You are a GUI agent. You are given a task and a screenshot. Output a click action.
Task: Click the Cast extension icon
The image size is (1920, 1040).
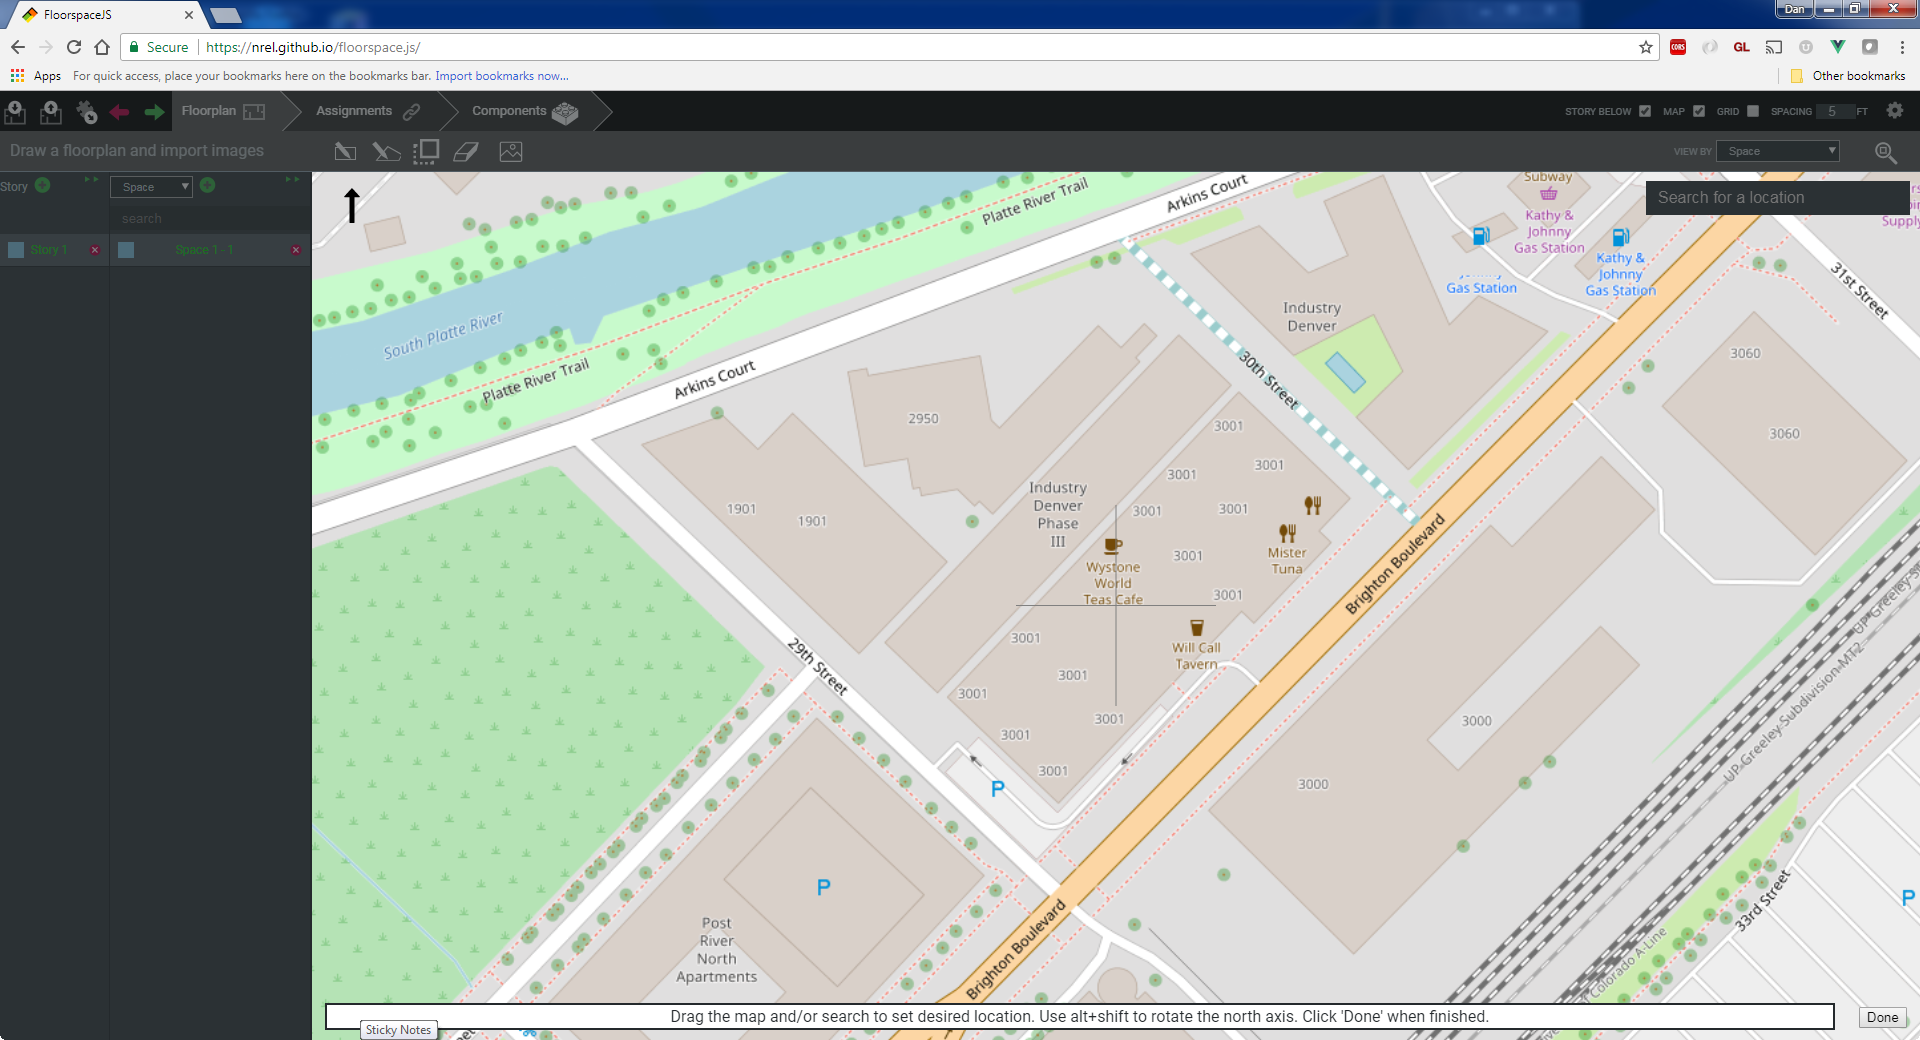1774,47
